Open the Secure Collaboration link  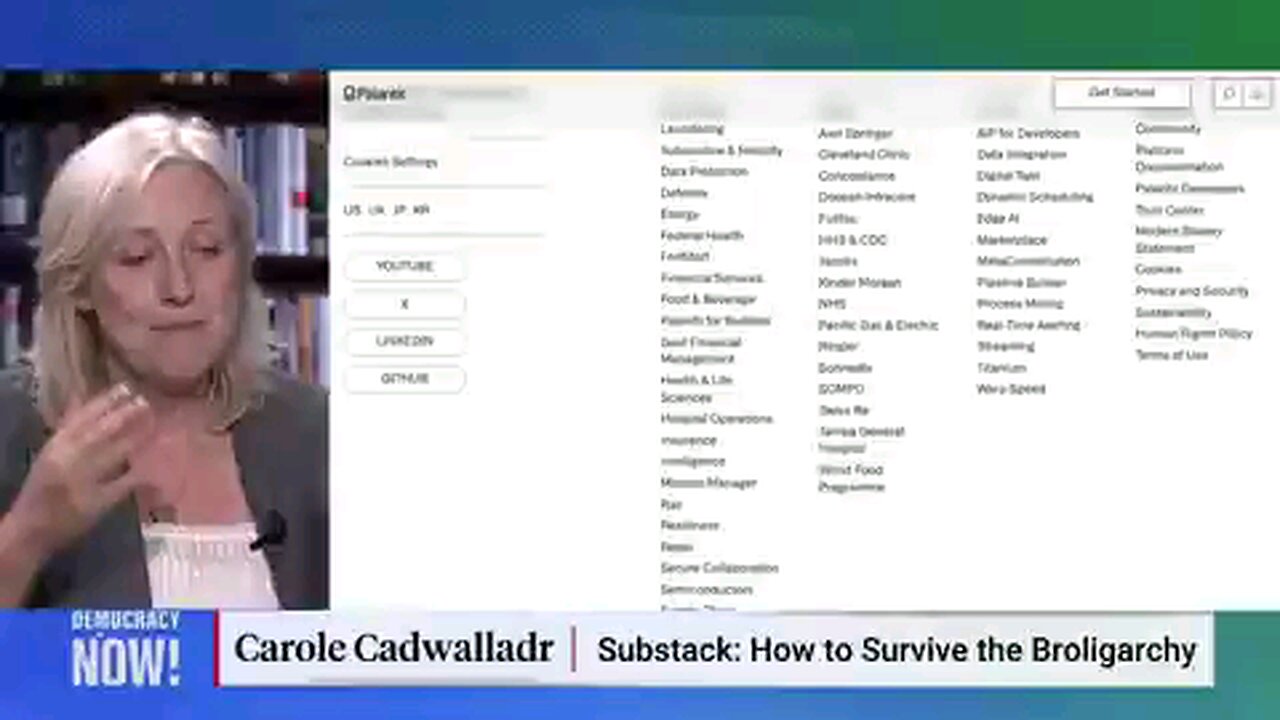click(719, 568)
